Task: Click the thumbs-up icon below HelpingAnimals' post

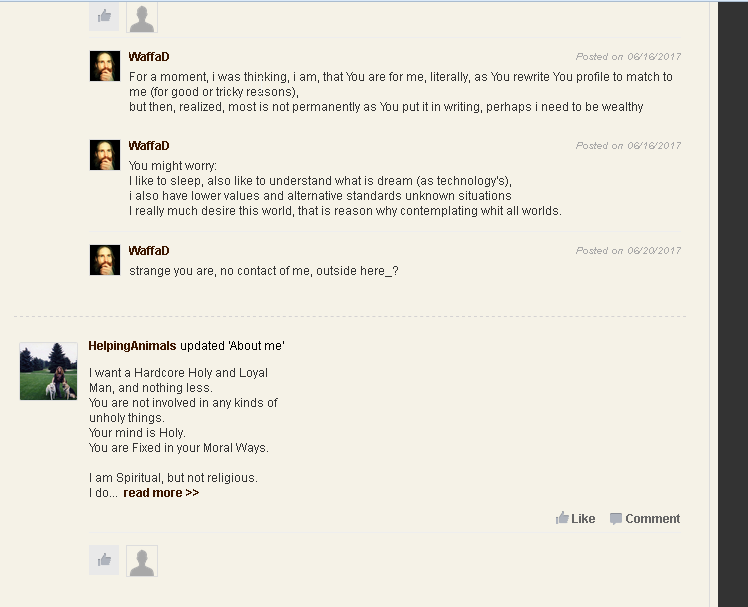Action: click(x=104, y=560)
